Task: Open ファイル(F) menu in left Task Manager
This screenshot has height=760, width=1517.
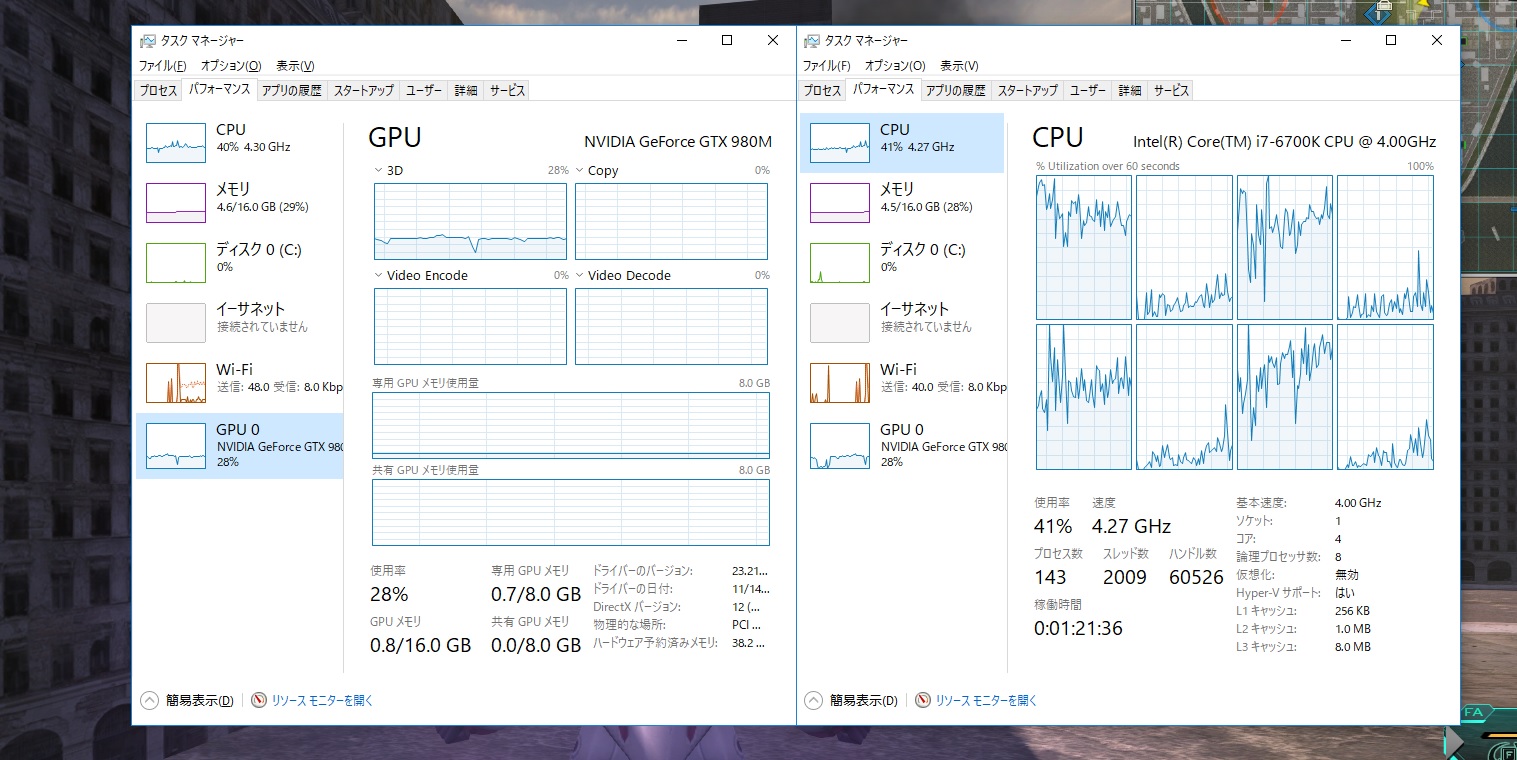Action: point(162,66)
